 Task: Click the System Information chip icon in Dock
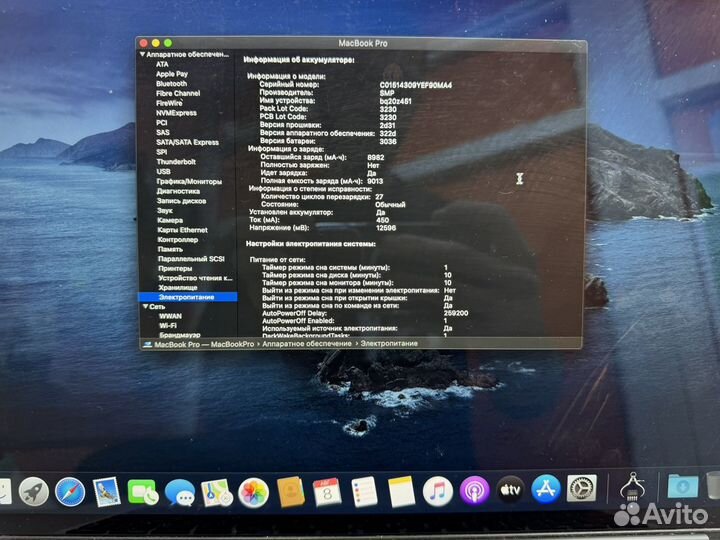(632, 487)
